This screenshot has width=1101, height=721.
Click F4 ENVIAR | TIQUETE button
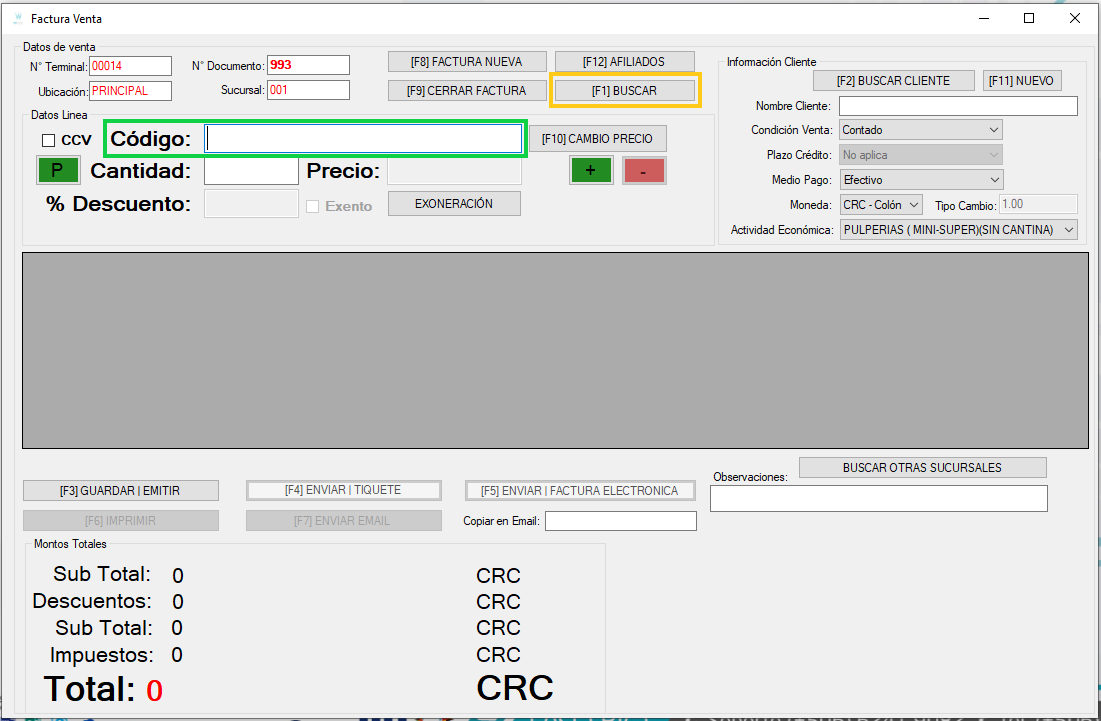[x=343, y=490]
